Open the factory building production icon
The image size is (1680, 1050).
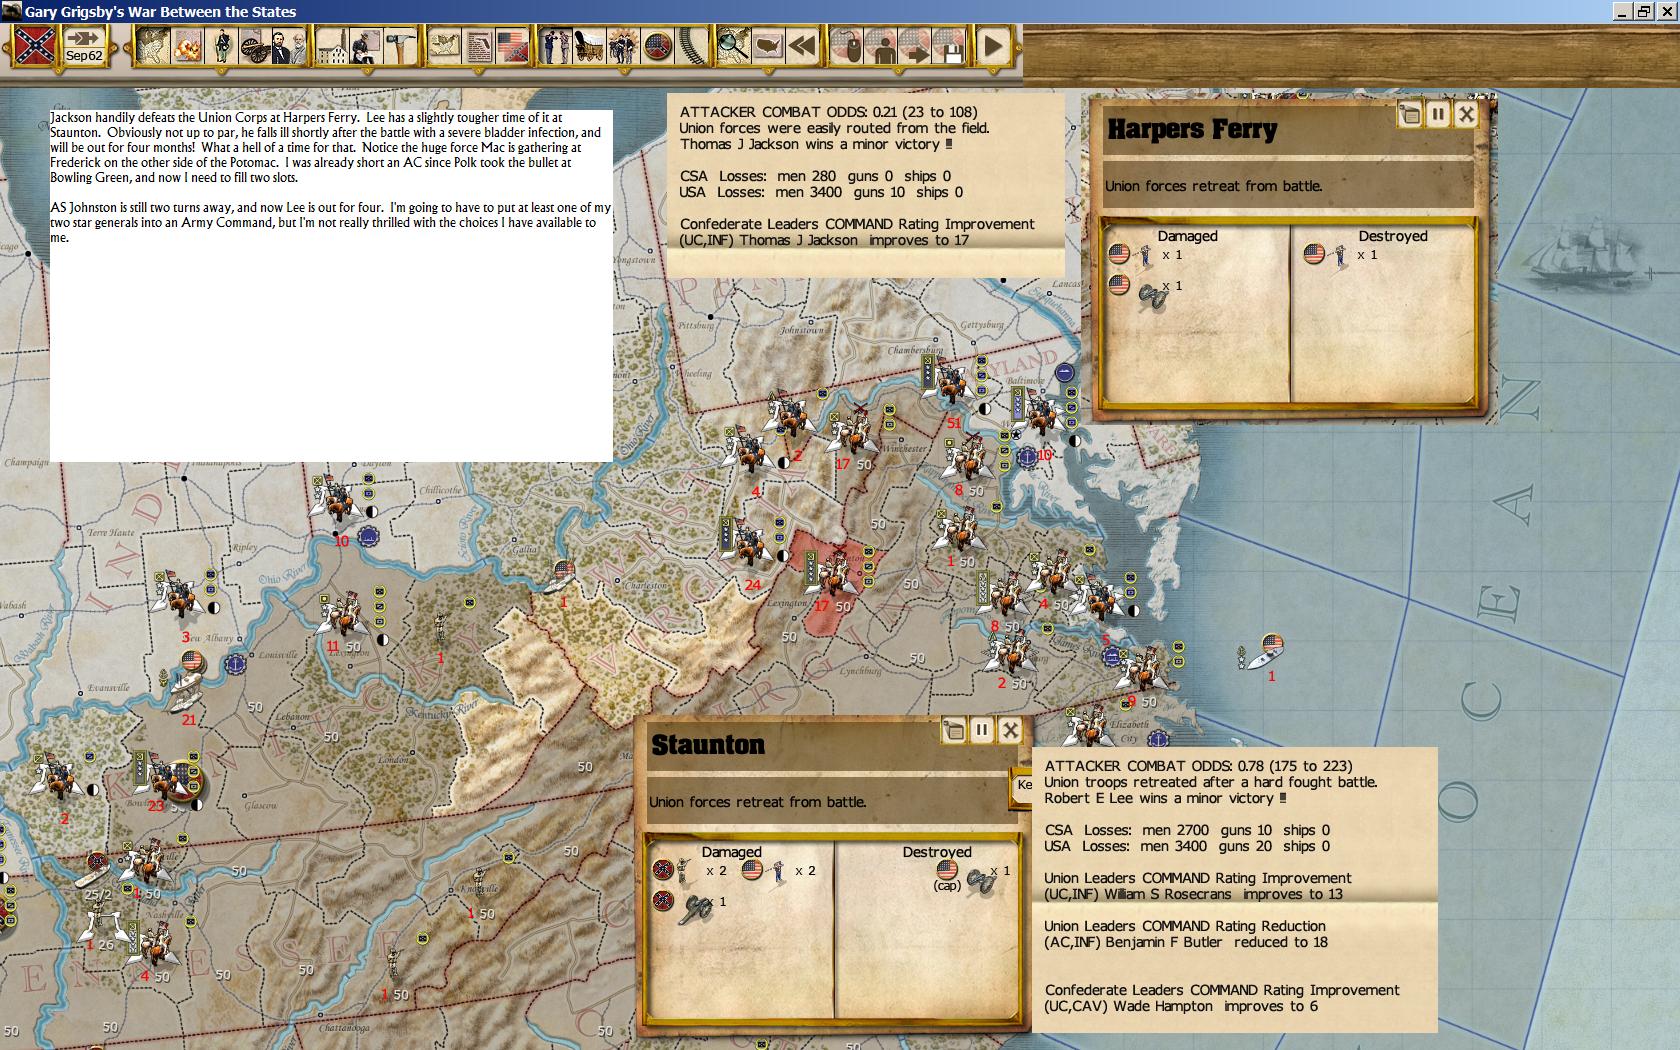tap(332, 46)
